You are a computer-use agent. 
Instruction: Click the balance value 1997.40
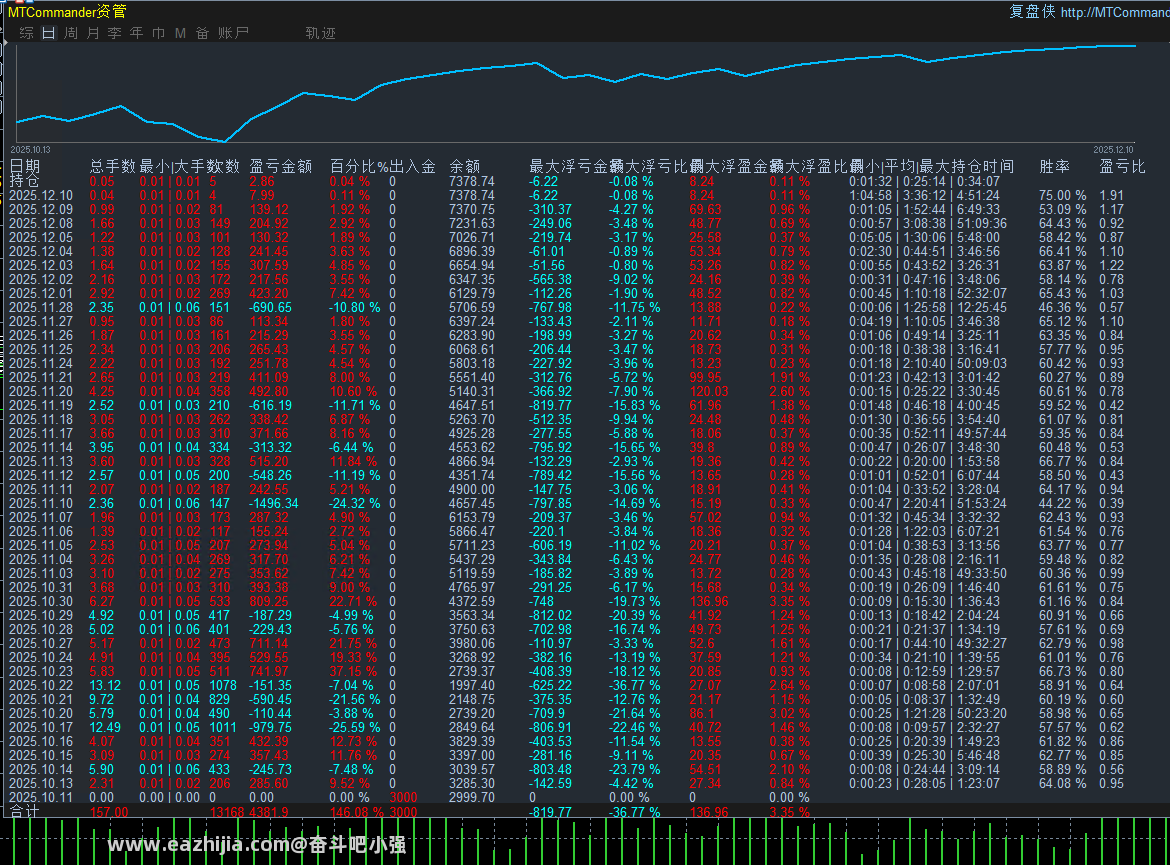tap(472, 686)
